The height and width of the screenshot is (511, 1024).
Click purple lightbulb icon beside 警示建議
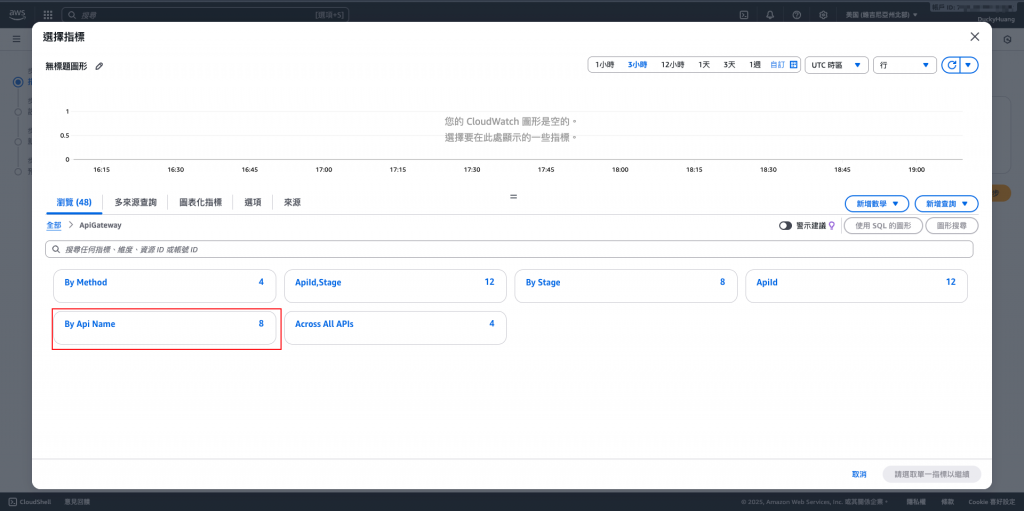pos(831,225)
